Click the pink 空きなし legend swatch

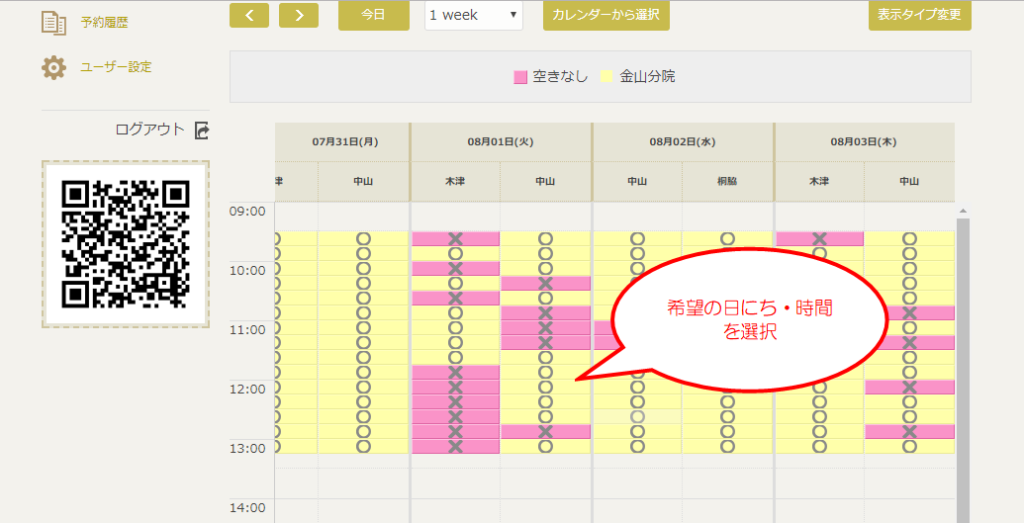tap(520, 76)
